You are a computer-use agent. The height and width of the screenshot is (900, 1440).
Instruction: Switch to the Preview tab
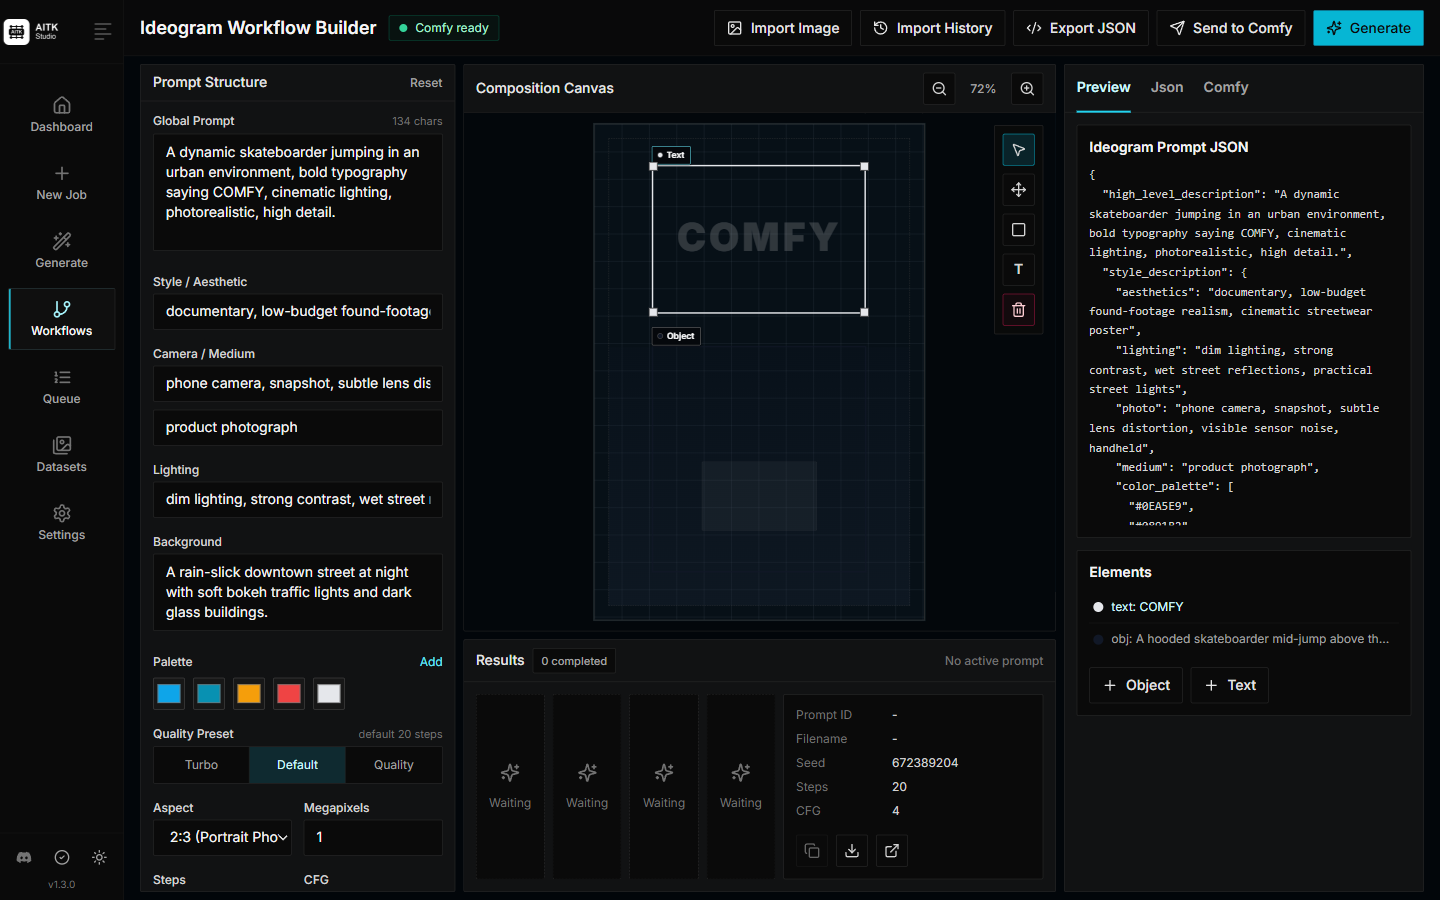coord(1103,88)
